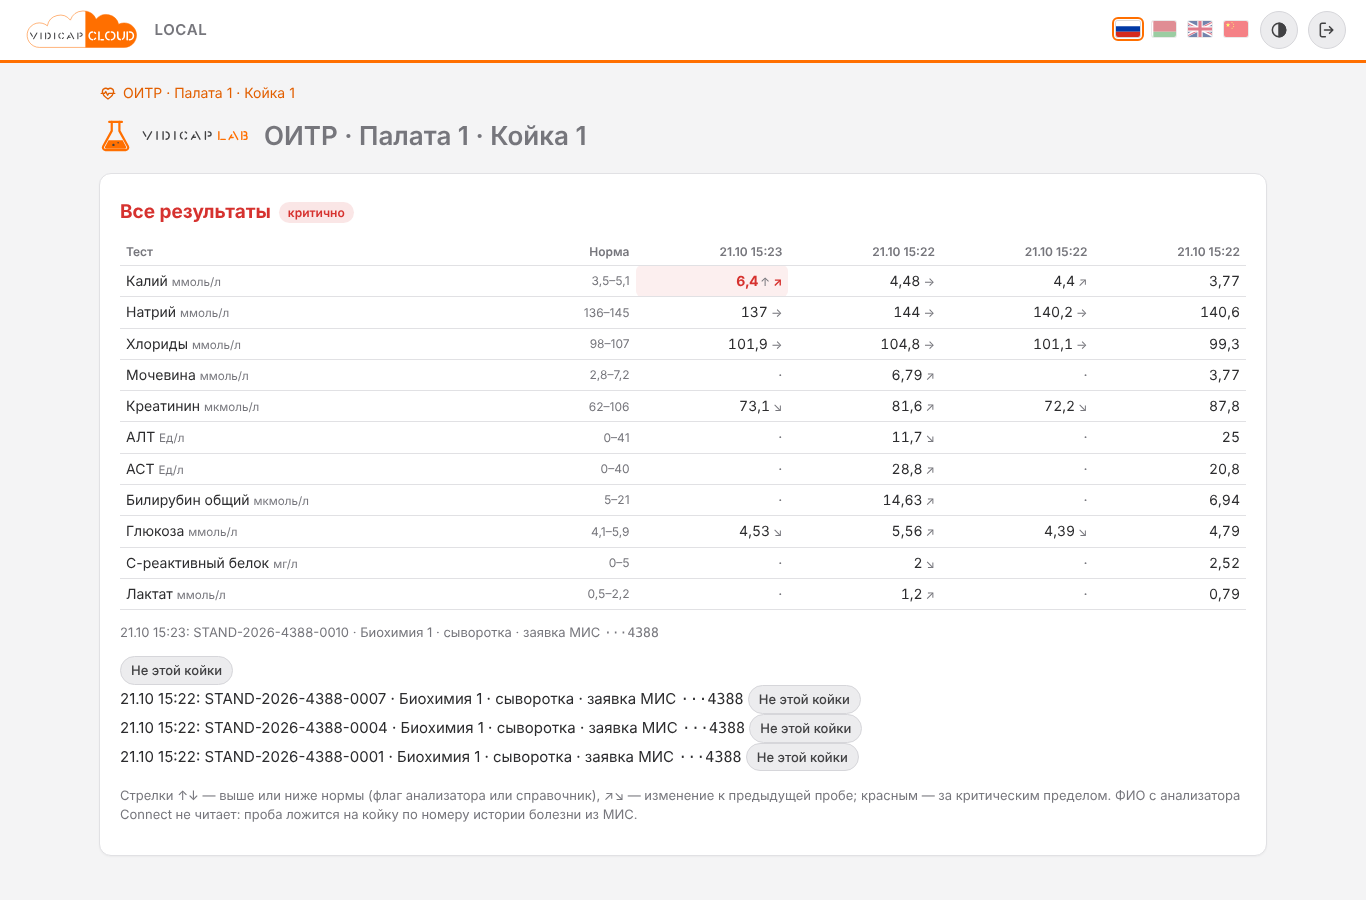This screenshot has height=900, width=1366.
Task: Click the heart icon in the breadcrumb
Action: click(108, 93)
